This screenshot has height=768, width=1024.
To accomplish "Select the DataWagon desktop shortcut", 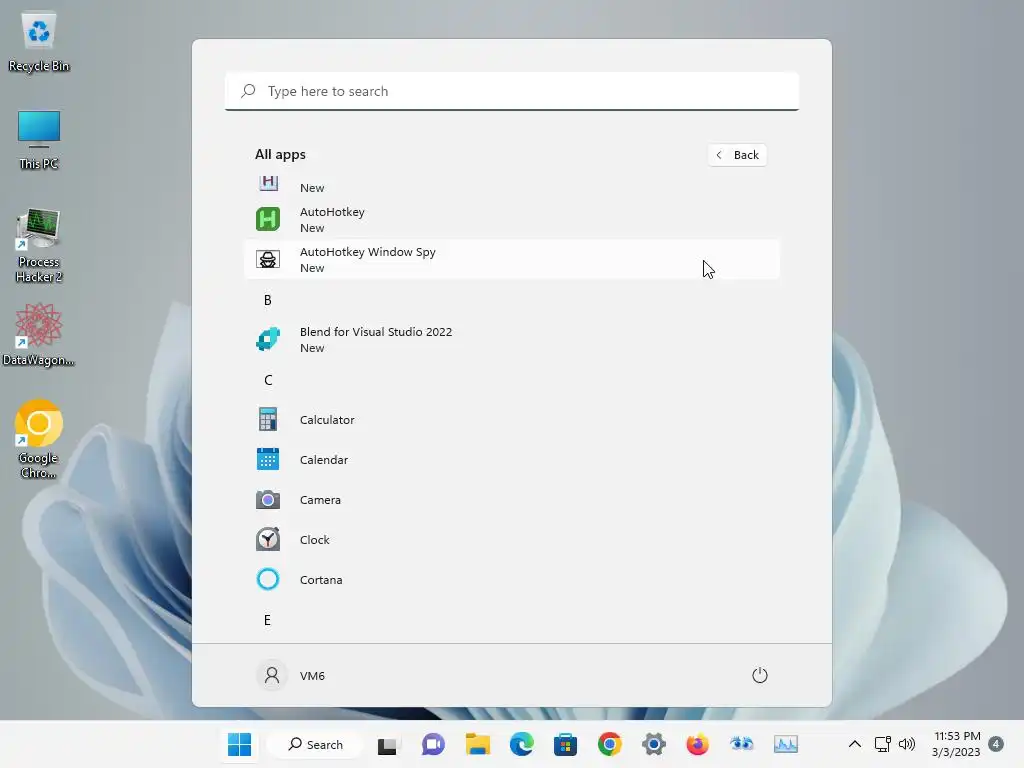I will tap(39, 335).
